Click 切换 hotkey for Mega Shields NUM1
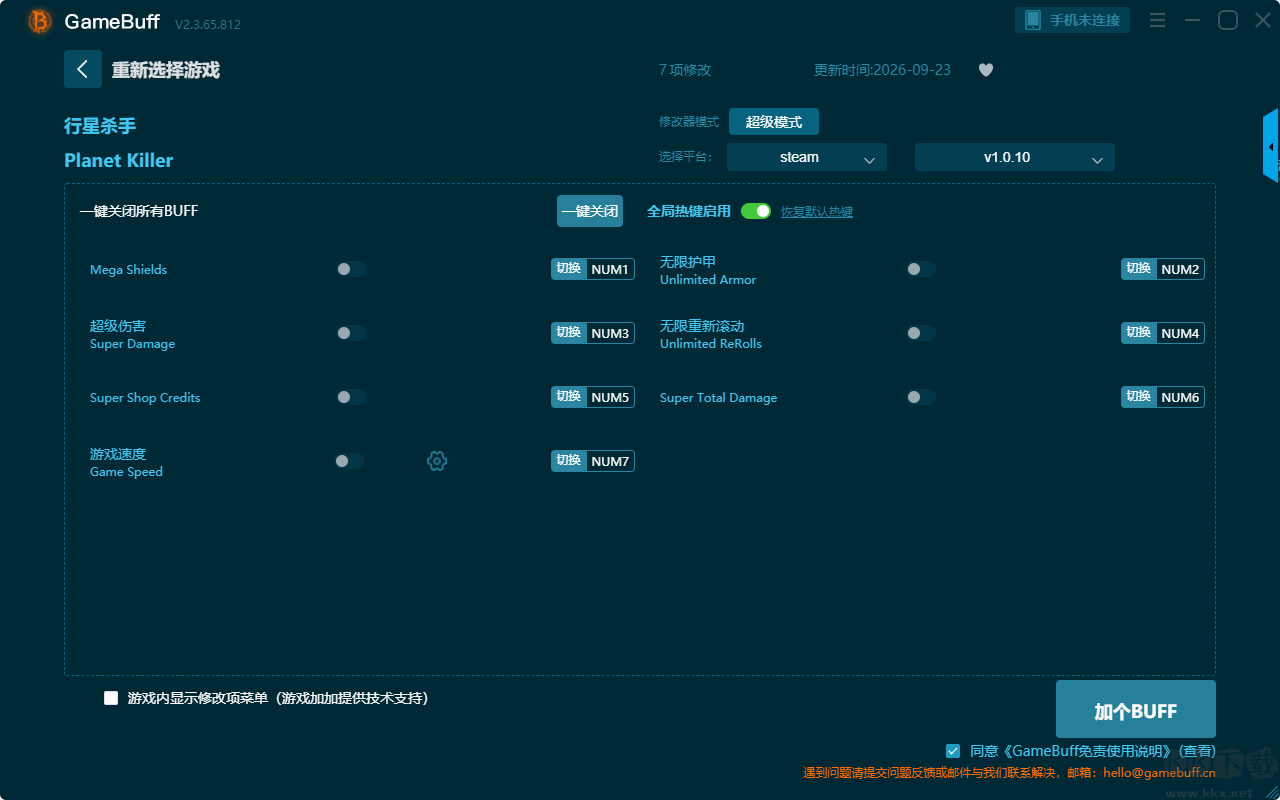 pos(569,269)
